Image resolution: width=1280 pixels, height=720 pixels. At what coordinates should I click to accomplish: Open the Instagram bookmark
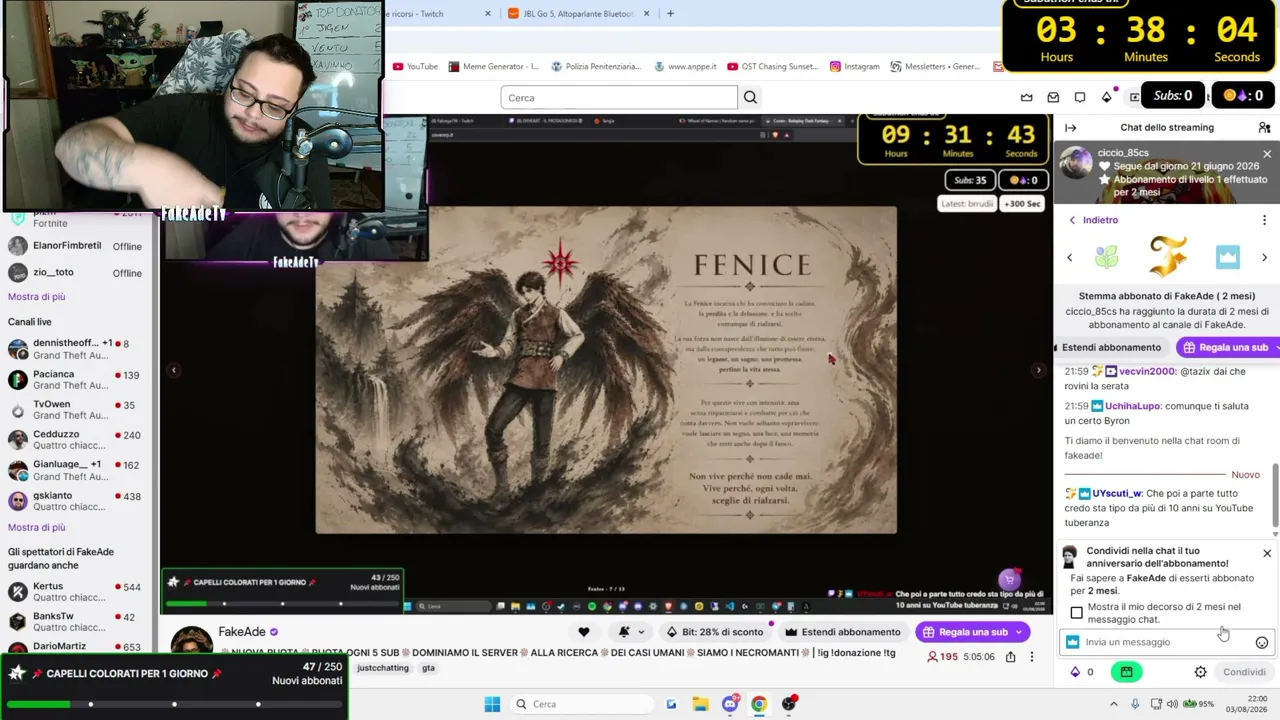(x=855, y=66)
